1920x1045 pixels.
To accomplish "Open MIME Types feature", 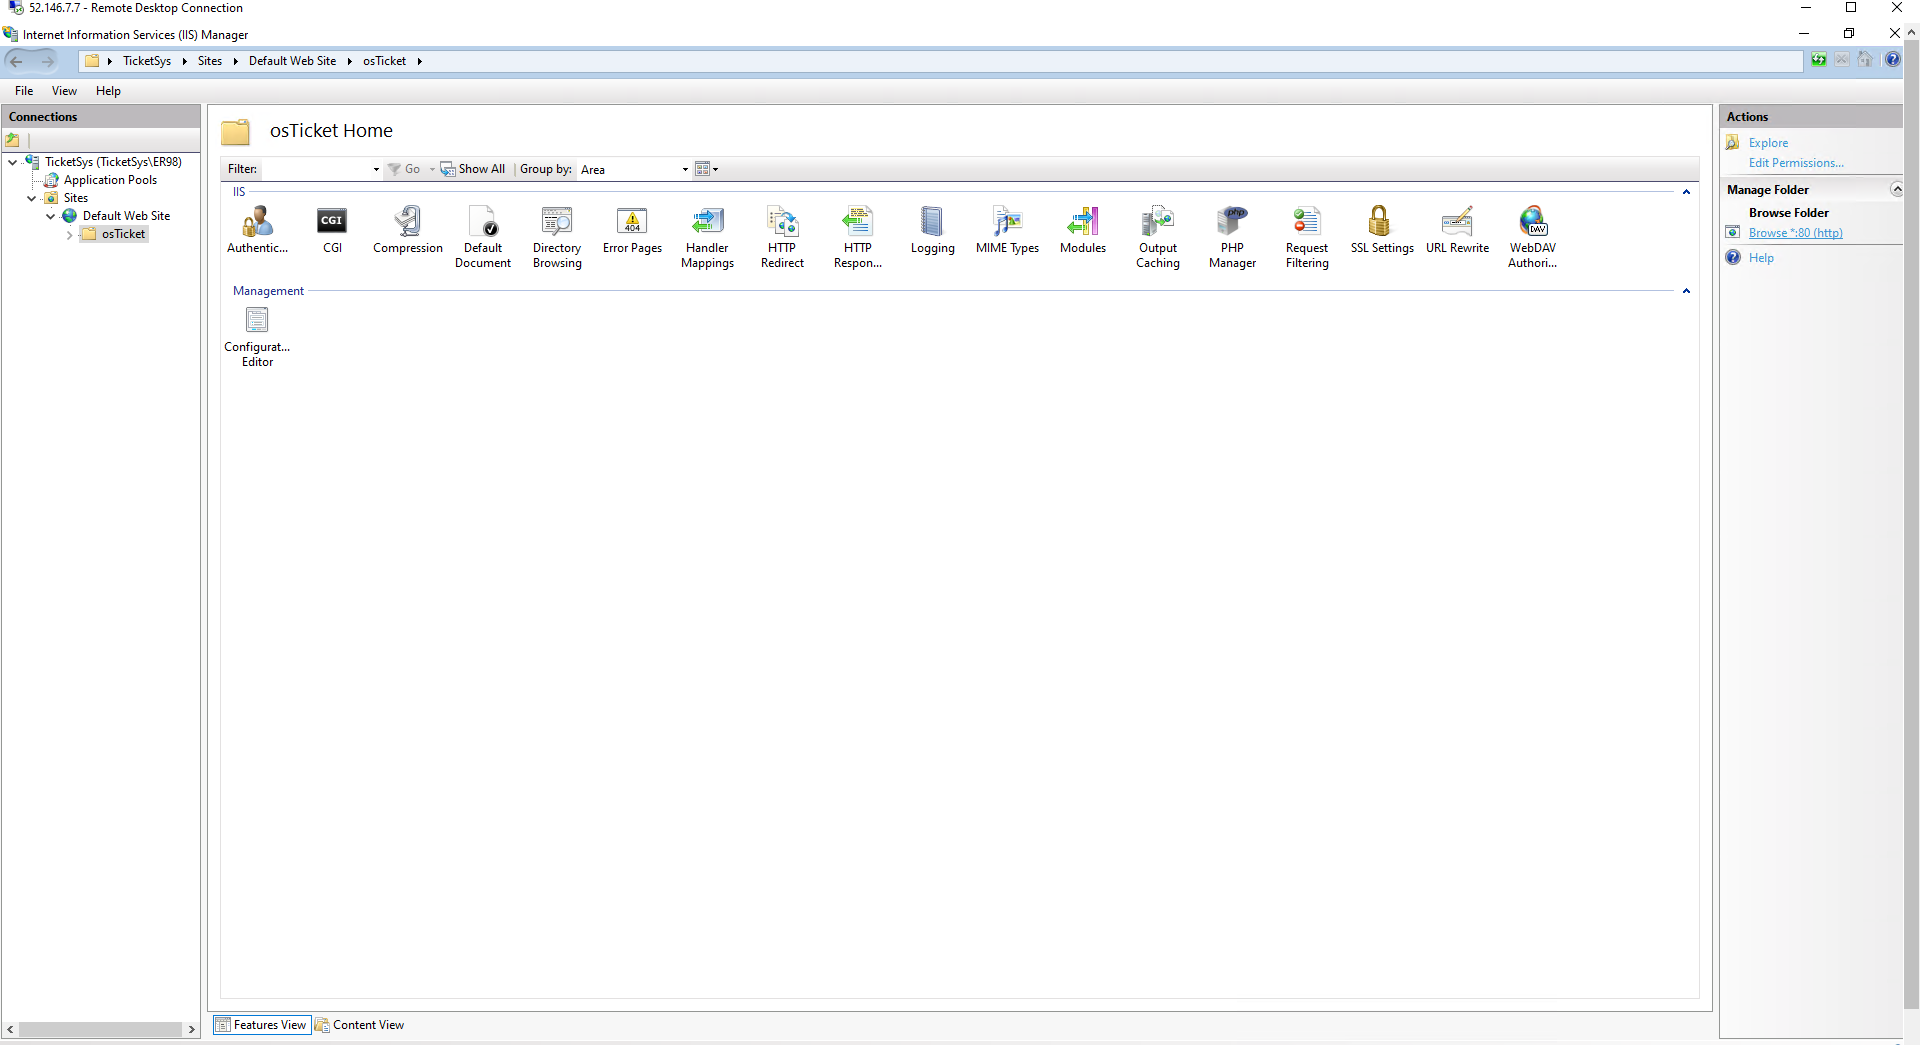I will tap(1007, 230).
